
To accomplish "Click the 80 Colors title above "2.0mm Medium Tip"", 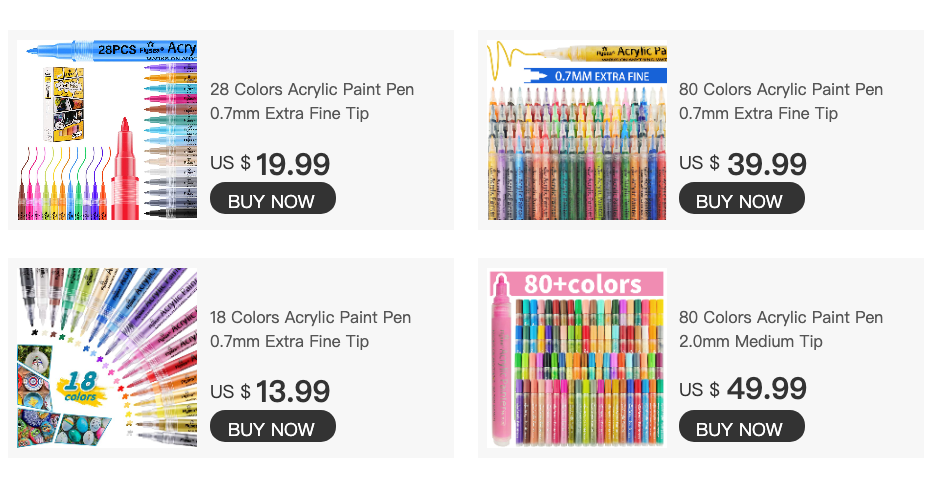I will click(781, 318).
